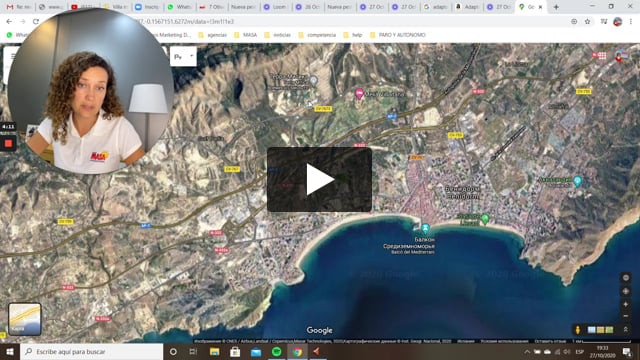Expand the imagery strip with the double chevron
This screenshot has width=640, height=360.
tap(625, 329)
